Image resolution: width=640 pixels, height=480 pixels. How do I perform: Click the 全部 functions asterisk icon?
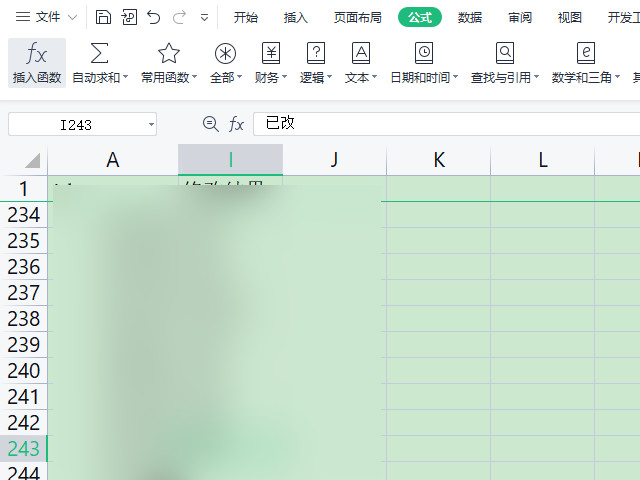click(x=225, y=53)
